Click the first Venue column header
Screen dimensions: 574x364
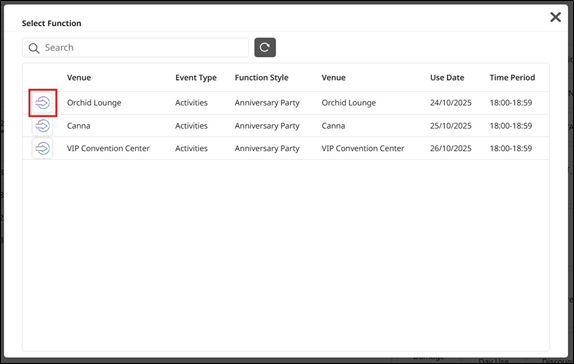[x=79, y=78]
